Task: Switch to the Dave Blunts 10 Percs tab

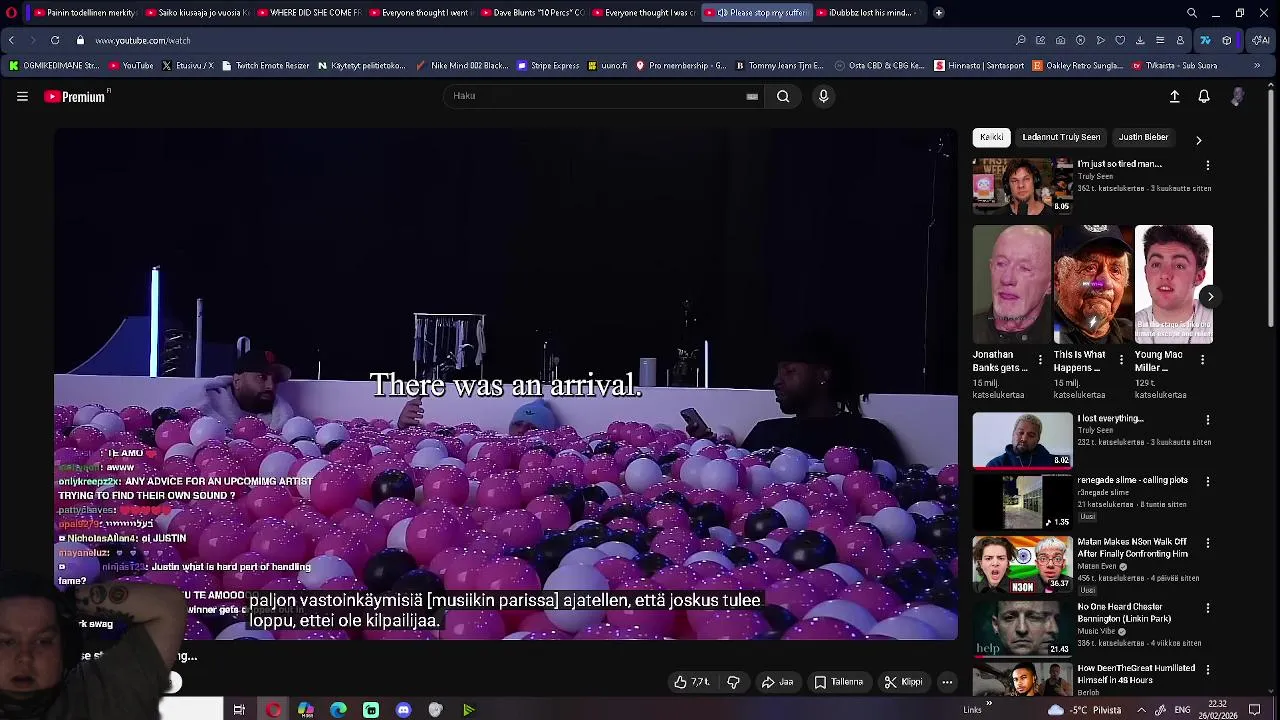Action: pos(531,13)
